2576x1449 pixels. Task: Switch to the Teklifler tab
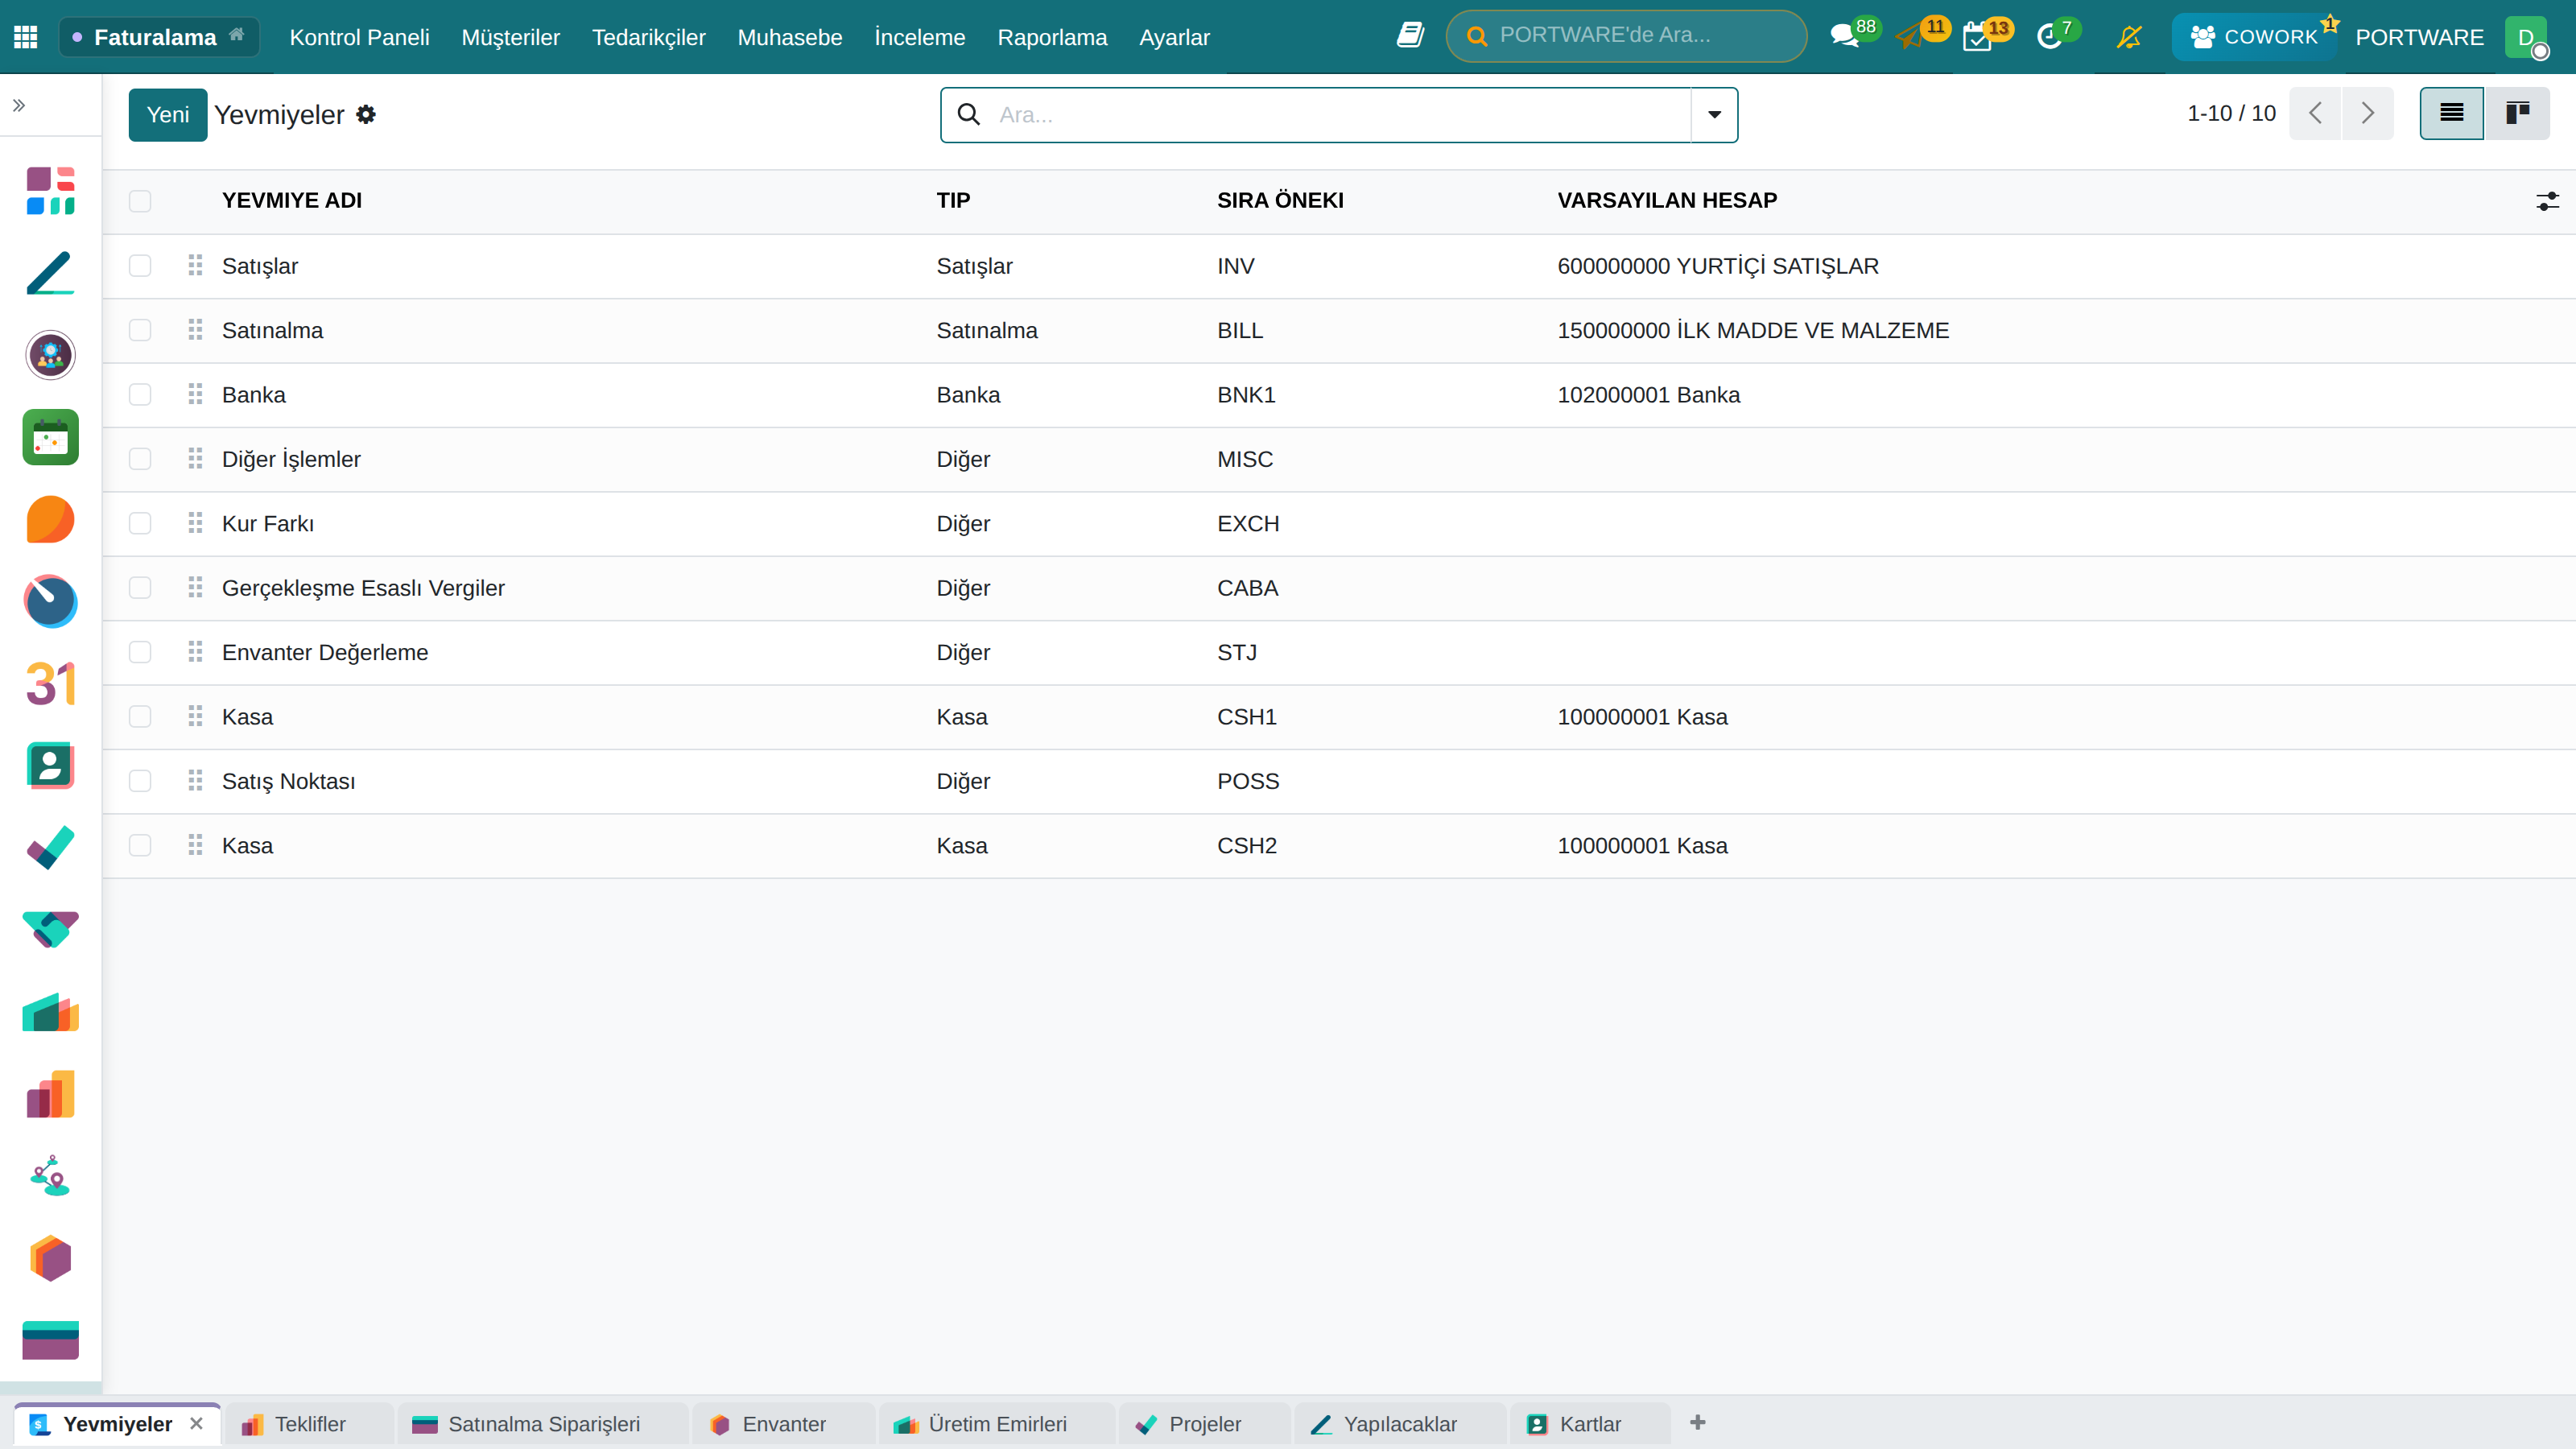[309, 1424]
